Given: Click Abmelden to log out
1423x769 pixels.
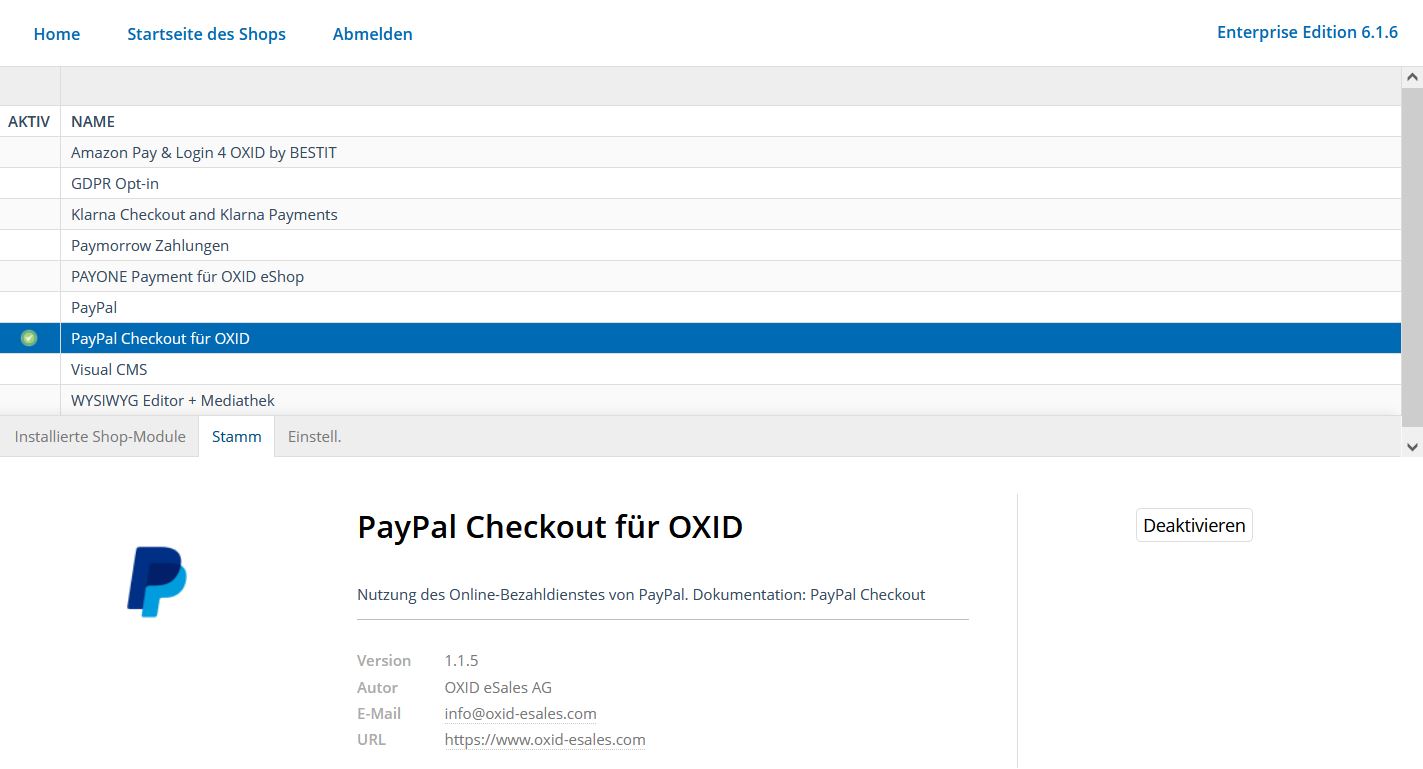Looking at the screenshot, I should point(372,34).
